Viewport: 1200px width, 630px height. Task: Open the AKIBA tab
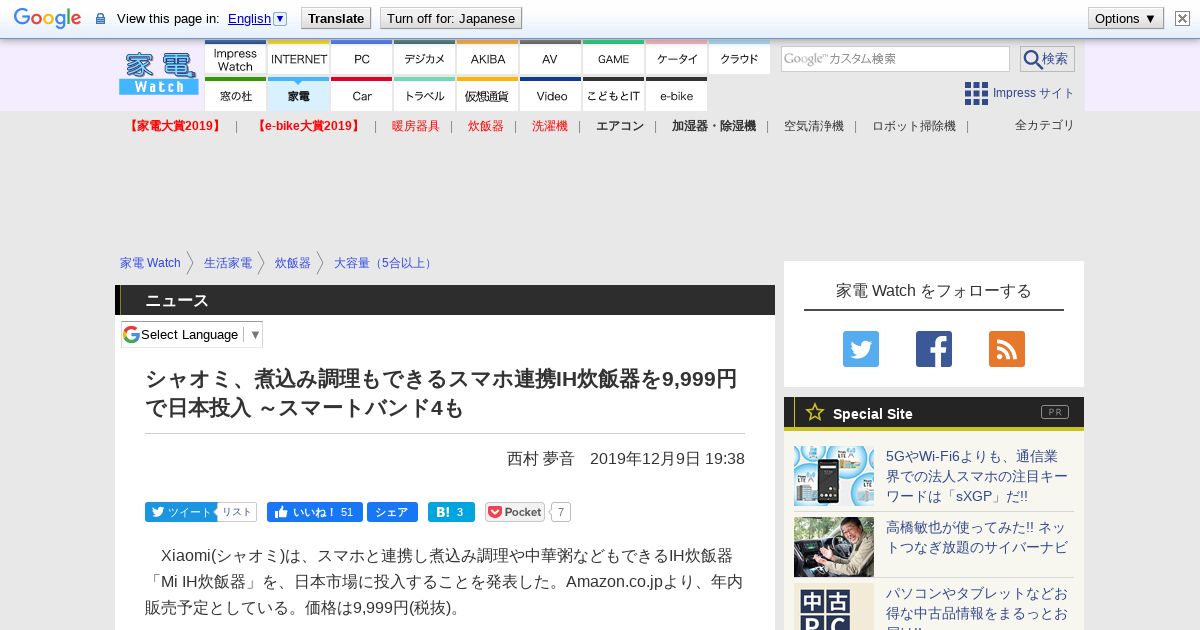[x=487, y=59]
